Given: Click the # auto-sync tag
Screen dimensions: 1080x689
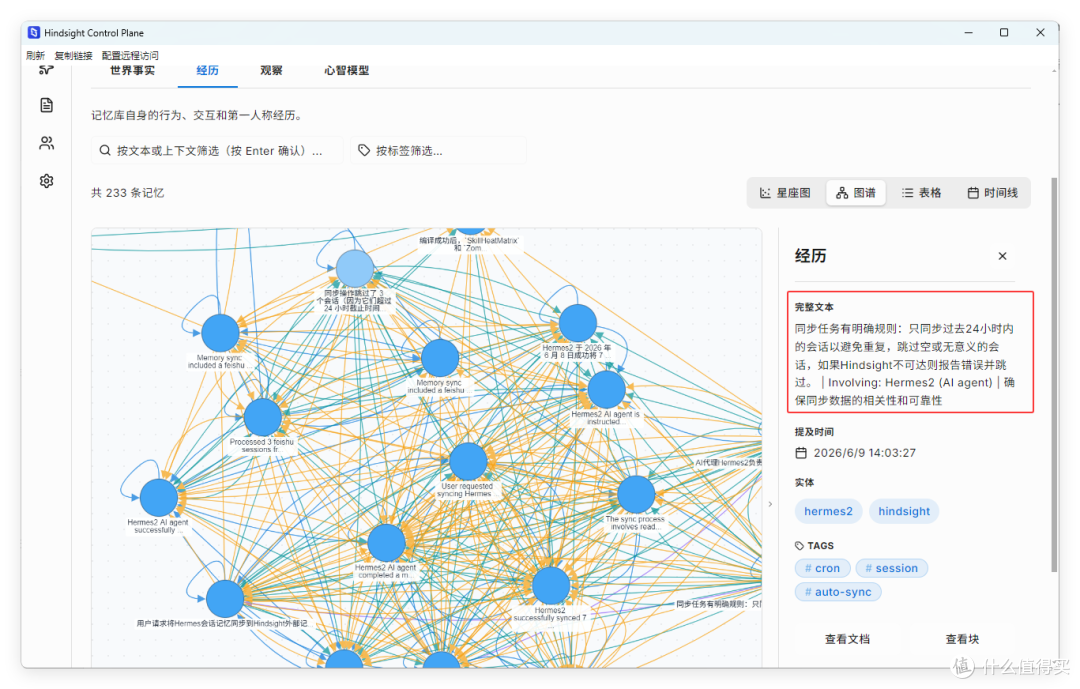Looking at the screenshot, I should point(838,592).
